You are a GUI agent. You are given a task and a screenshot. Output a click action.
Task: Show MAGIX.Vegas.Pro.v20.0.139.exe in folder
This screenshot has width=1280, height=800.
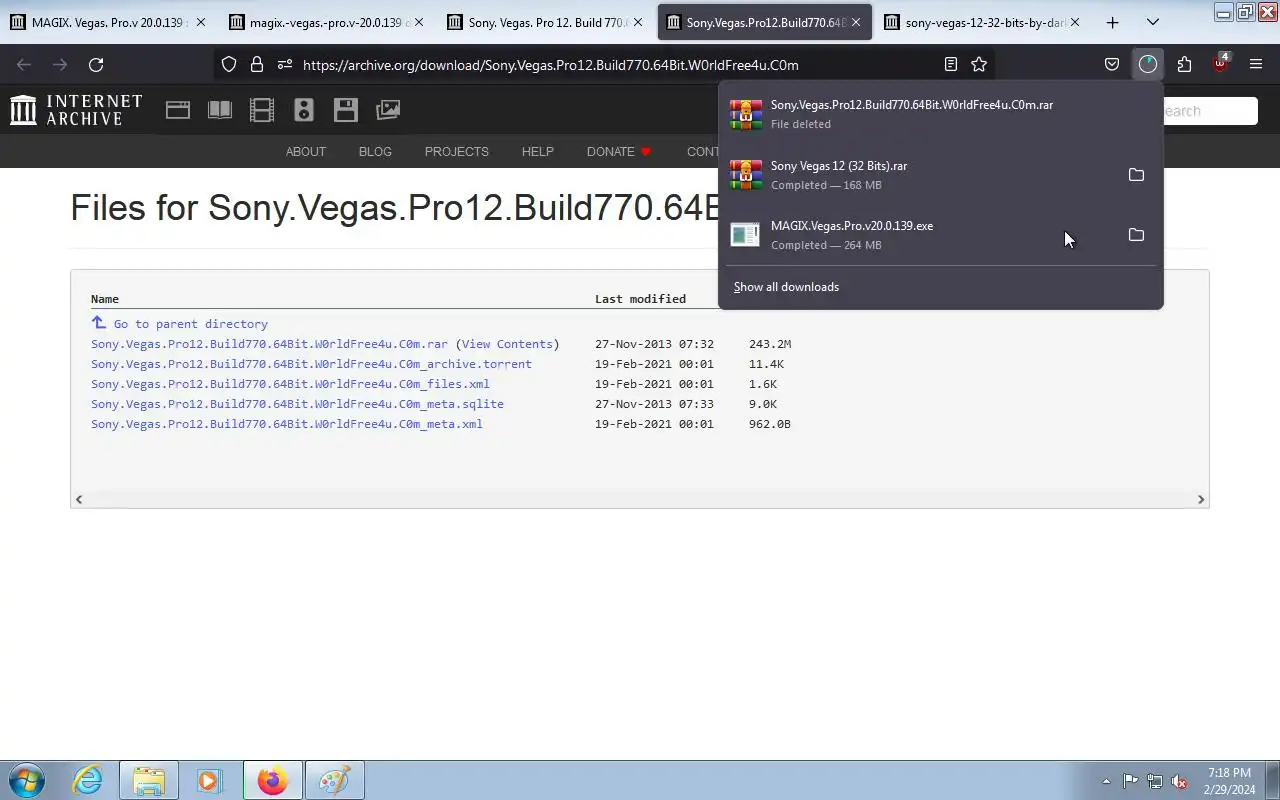1136,235
